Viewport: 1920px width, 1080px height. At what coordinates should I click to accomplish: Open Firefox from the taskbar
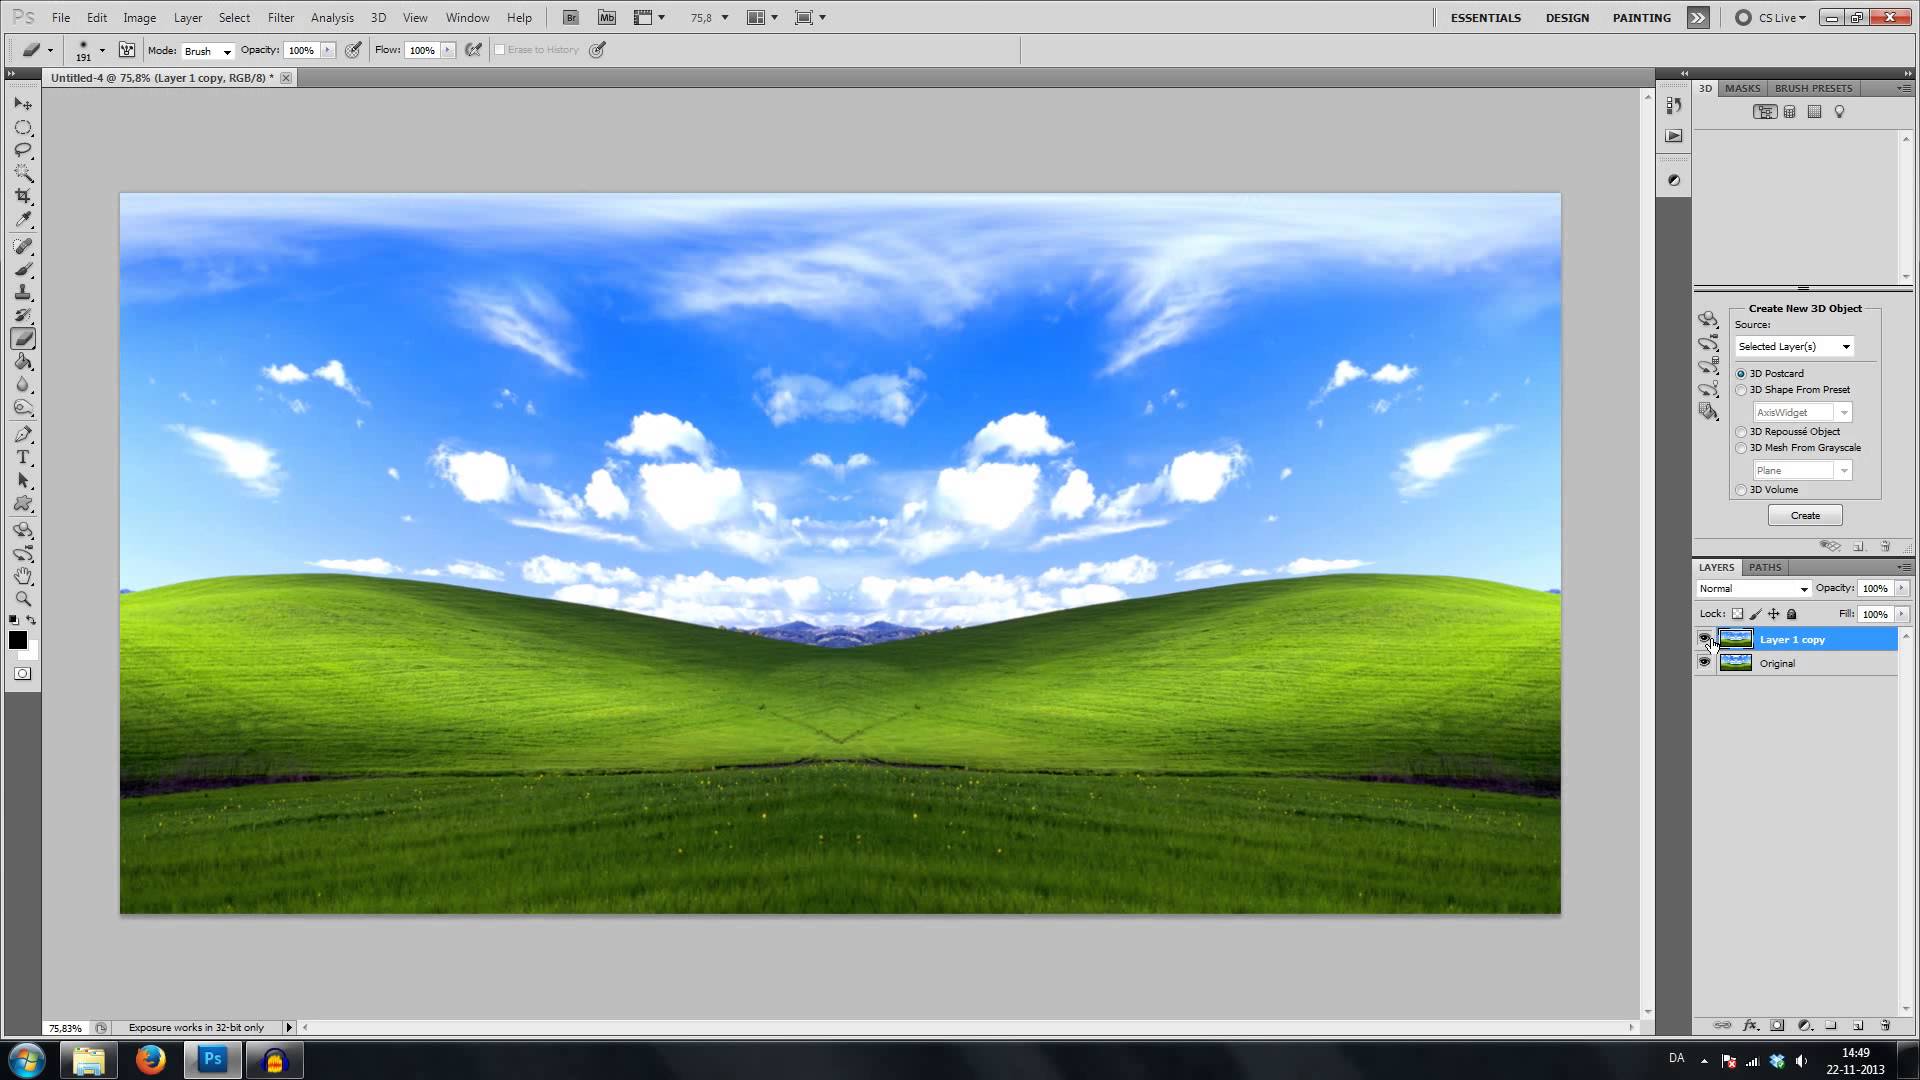point(150,1059)
